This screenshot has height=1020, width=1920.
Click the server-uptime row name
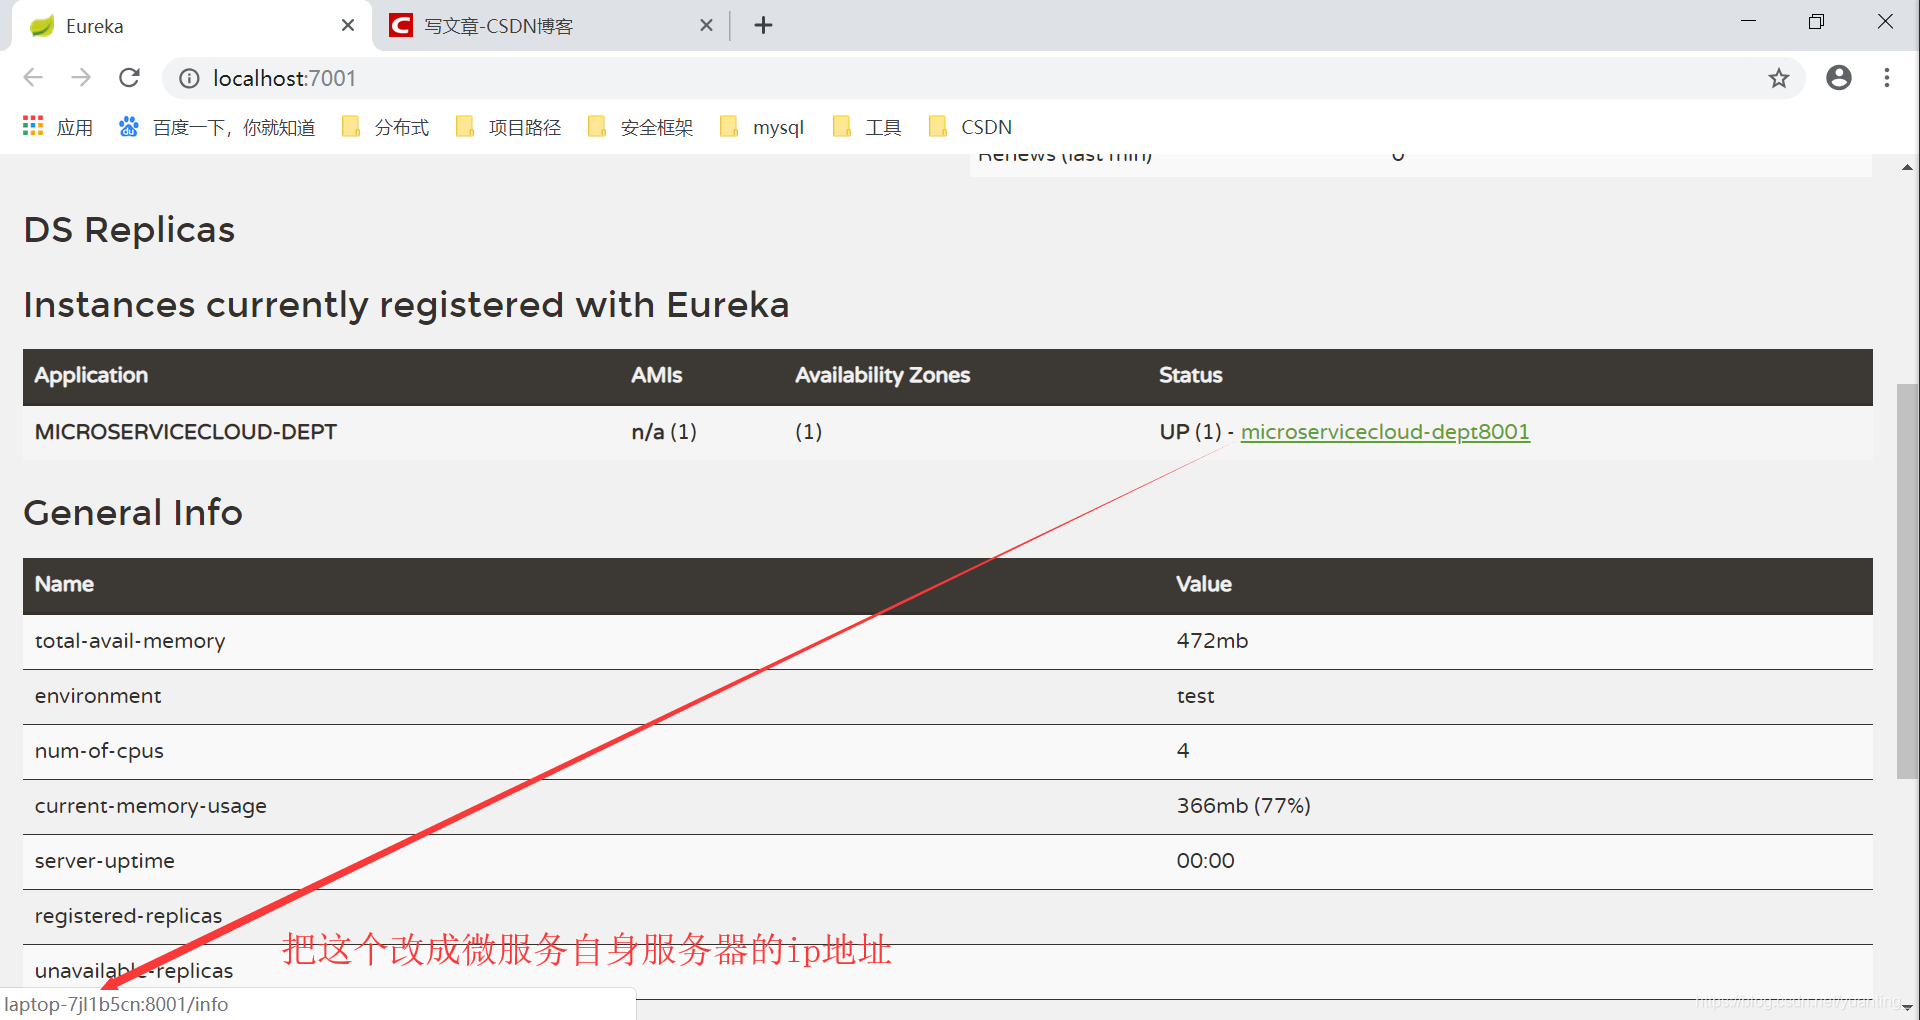[105, 861]
